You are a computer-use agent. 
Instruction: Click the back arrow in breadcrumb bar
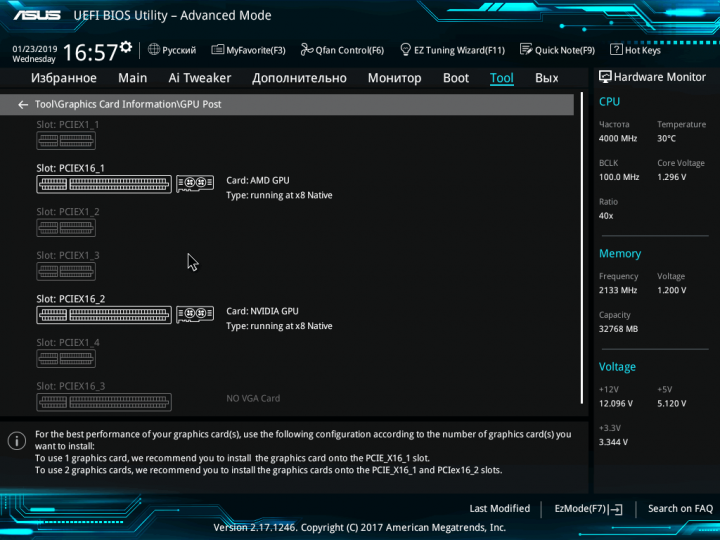23,105
